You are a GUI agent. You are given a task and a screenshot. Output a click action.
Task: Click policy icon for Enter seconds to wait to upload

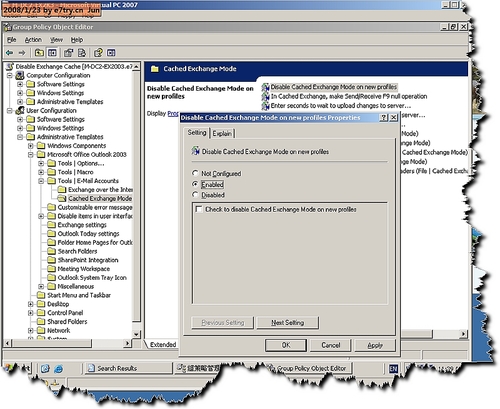[x=265, y=106]
